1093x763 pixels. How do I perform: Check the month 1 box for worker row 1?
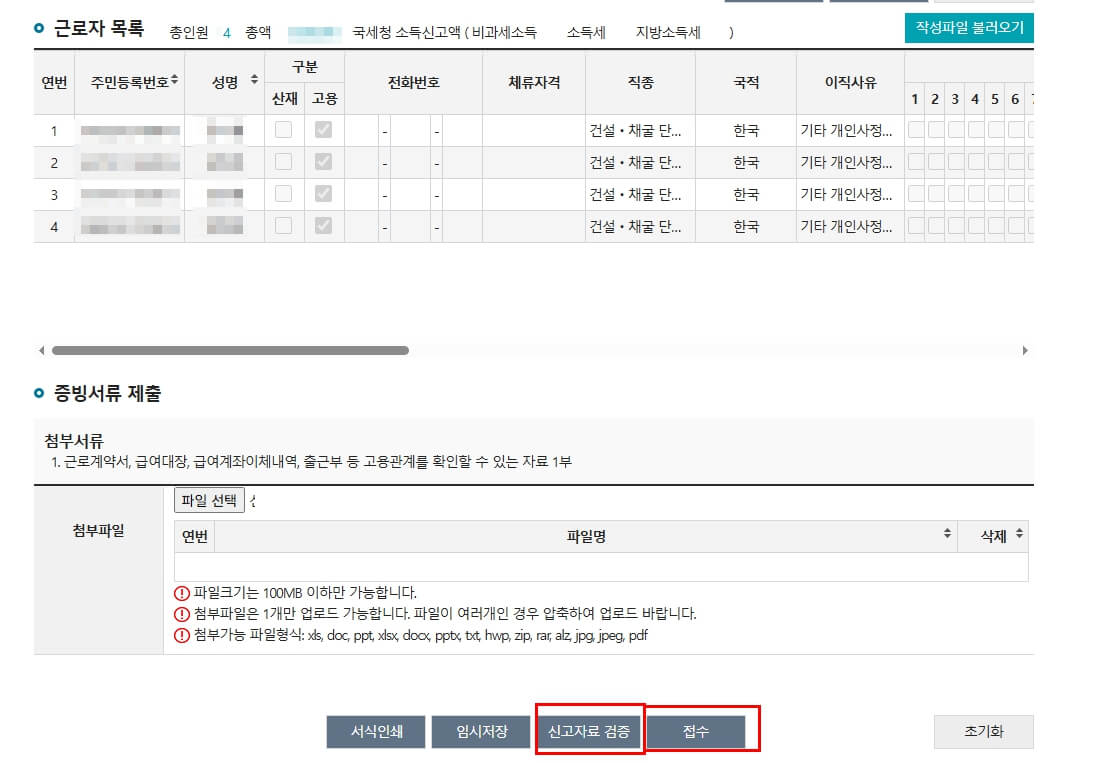pos(916,129)
